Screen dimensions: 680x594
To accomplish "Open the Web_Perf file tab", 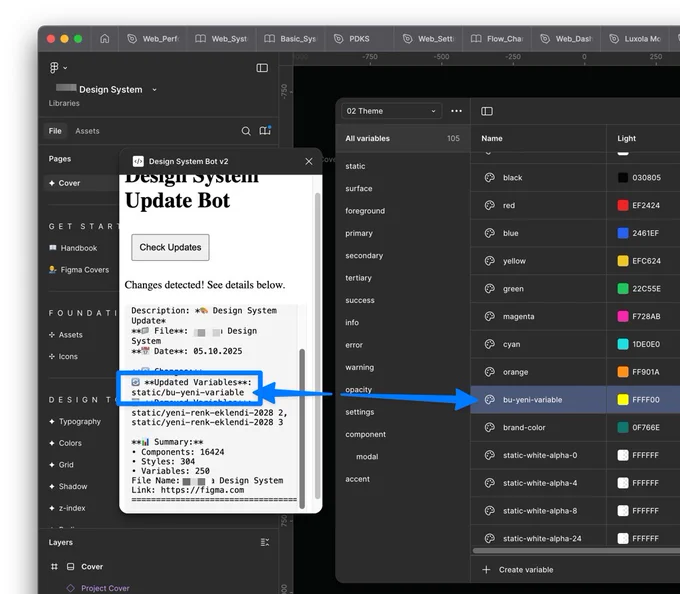I will [152, 39].
